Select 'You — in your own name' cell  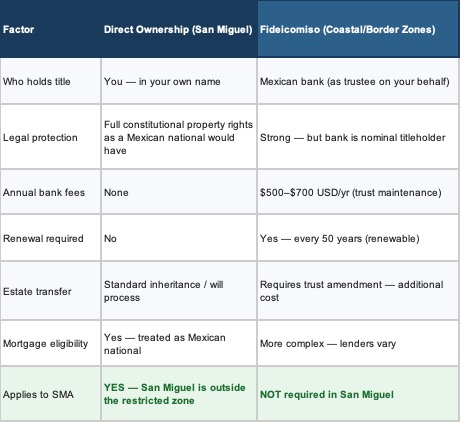[162, 81]
